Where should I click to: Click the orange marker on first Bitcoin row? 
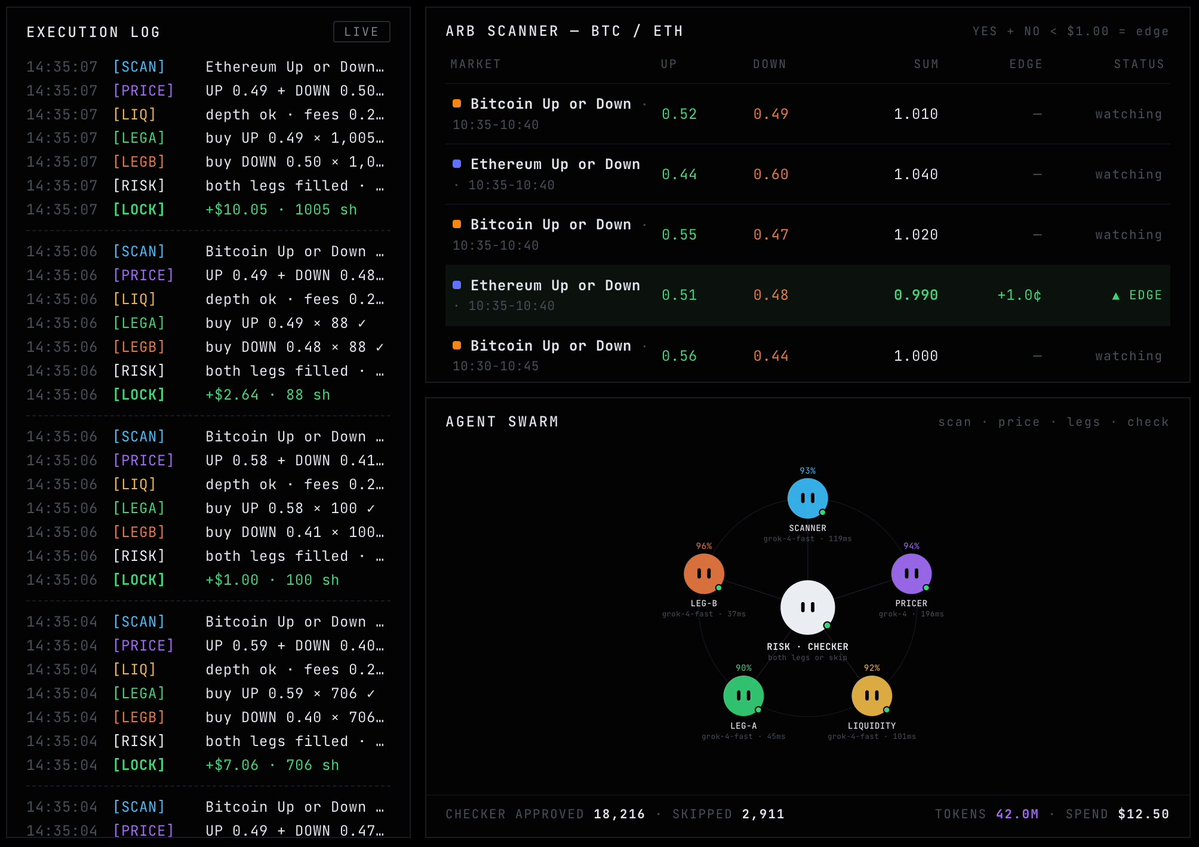tap(457, 103)
